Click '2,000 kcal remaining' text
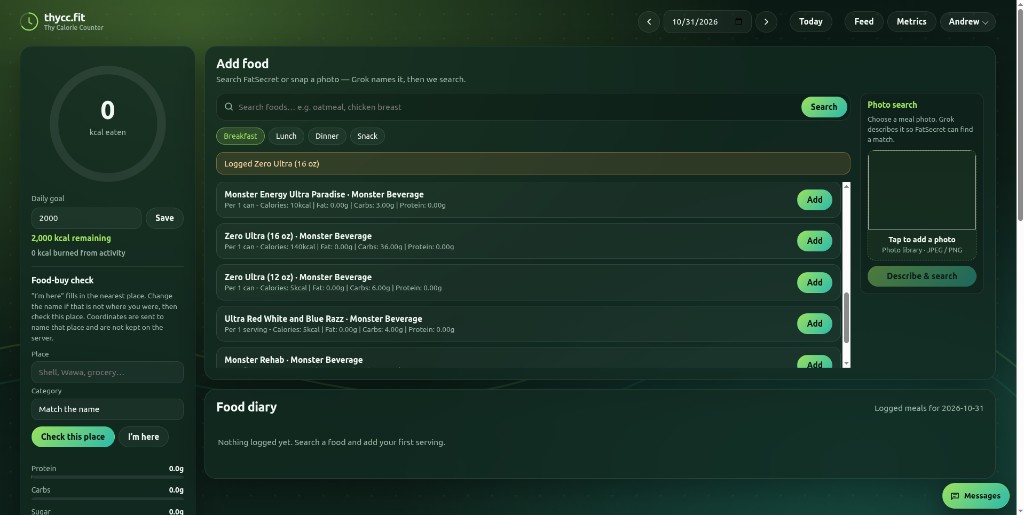This screenshot has width=1024, height=515. coord(71,238)
